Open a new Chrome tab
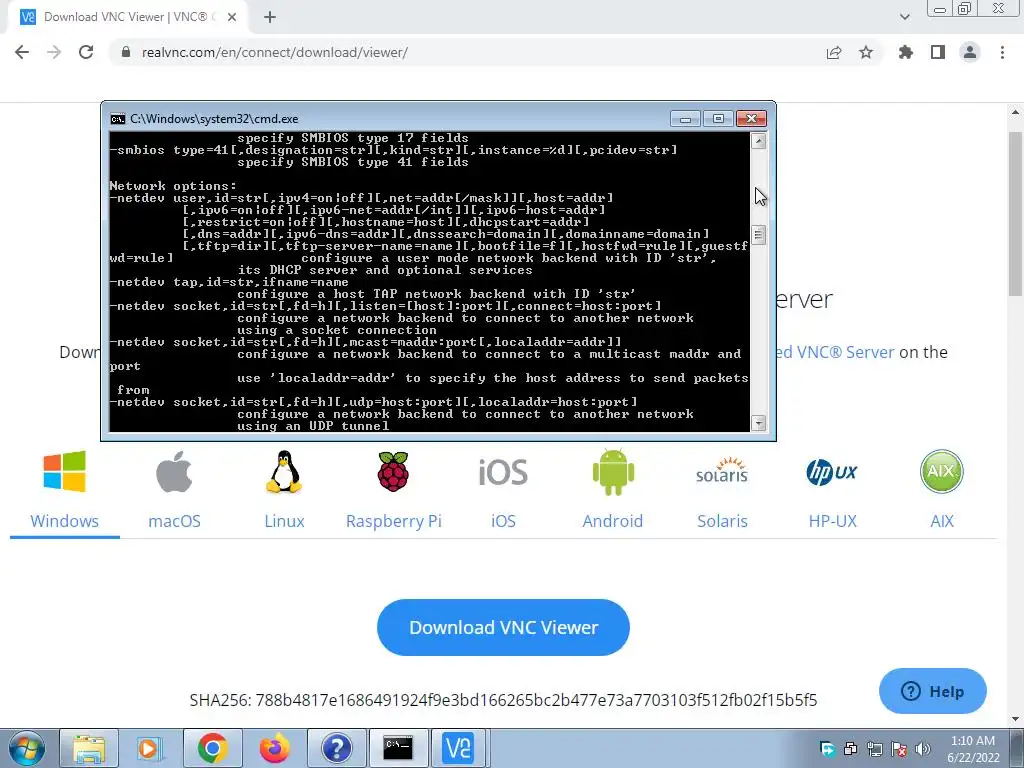The height and width of the screenshot is (768, 1024). tap(270, 17)
